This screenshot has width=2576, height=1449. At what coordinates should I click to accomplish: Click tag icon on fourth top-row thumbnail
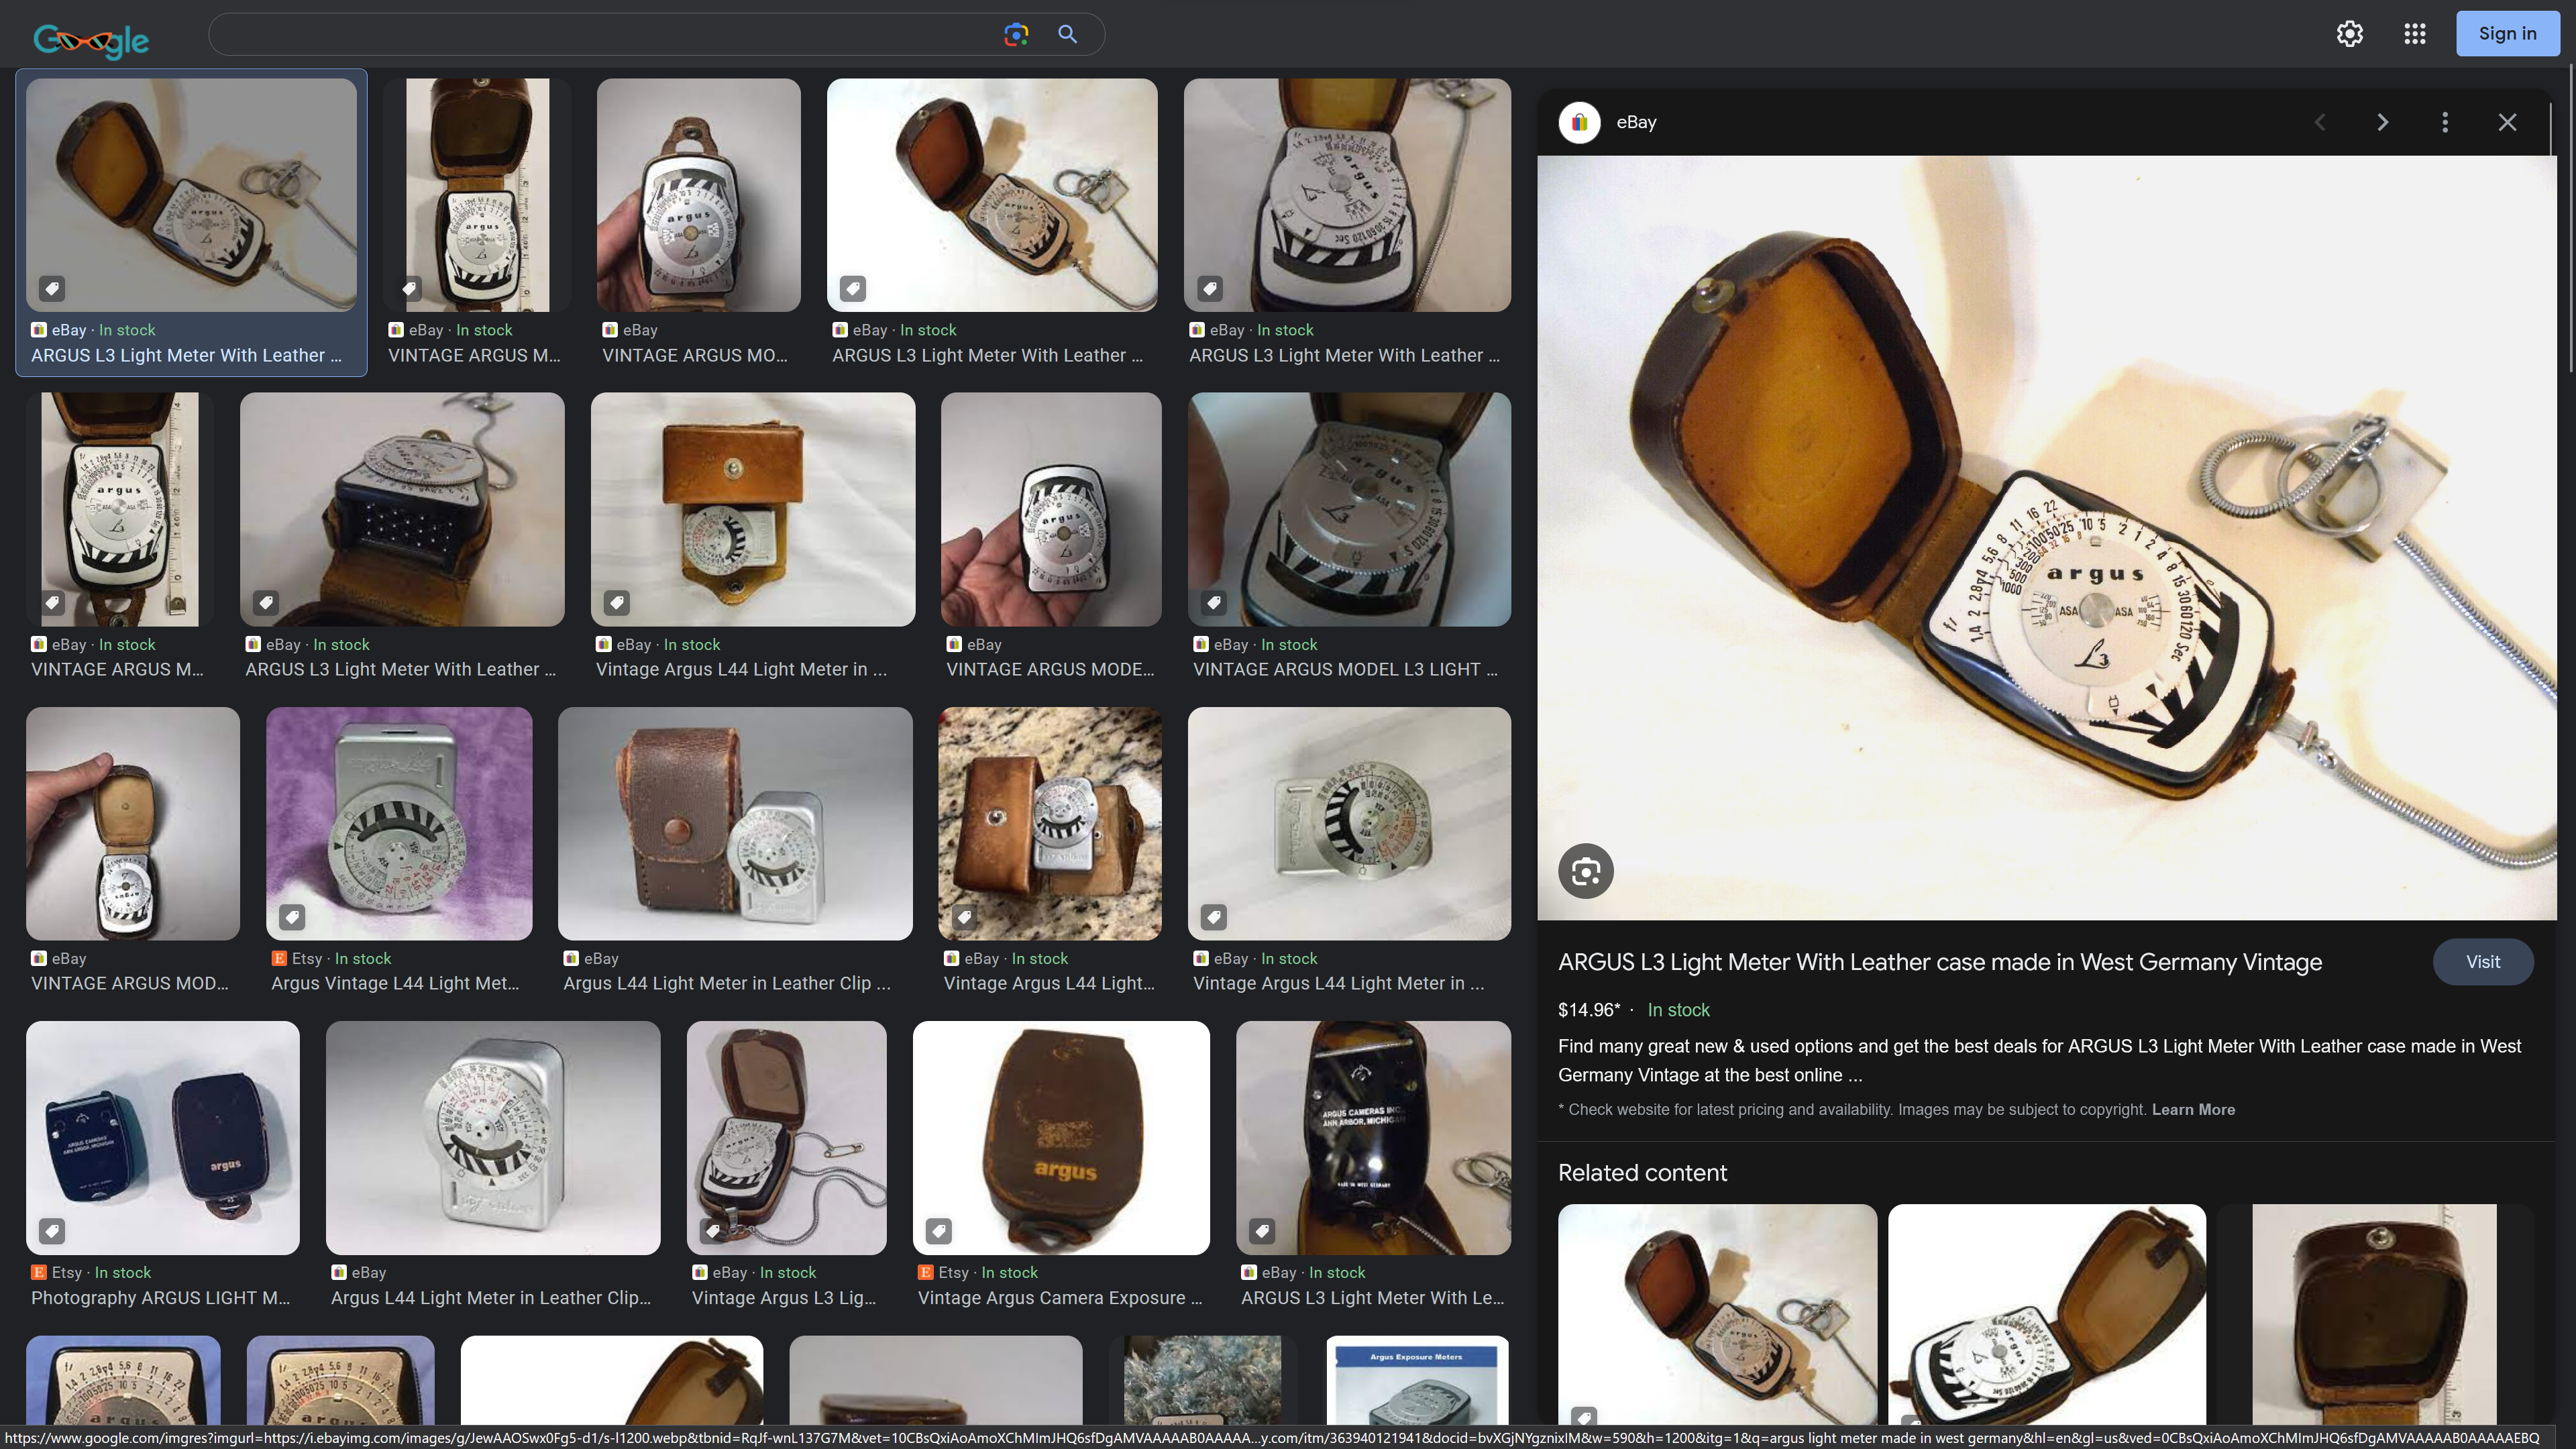tap(852, 289)
